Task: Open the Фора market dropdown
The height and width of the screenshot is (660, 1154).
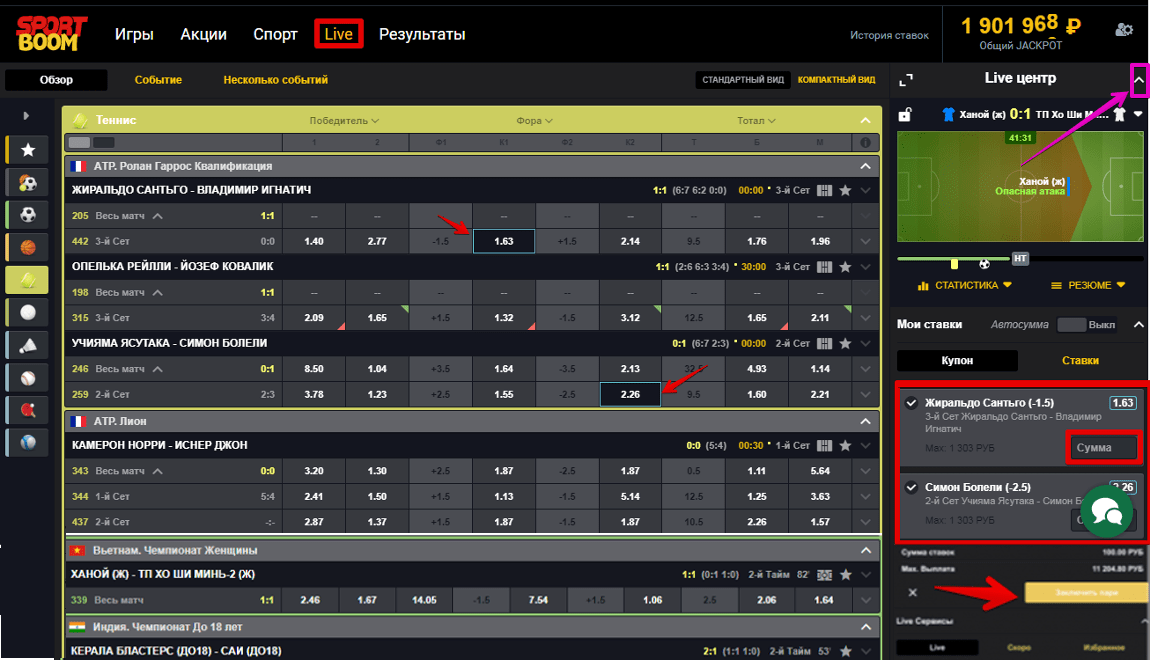Action: tap(534, 121)
